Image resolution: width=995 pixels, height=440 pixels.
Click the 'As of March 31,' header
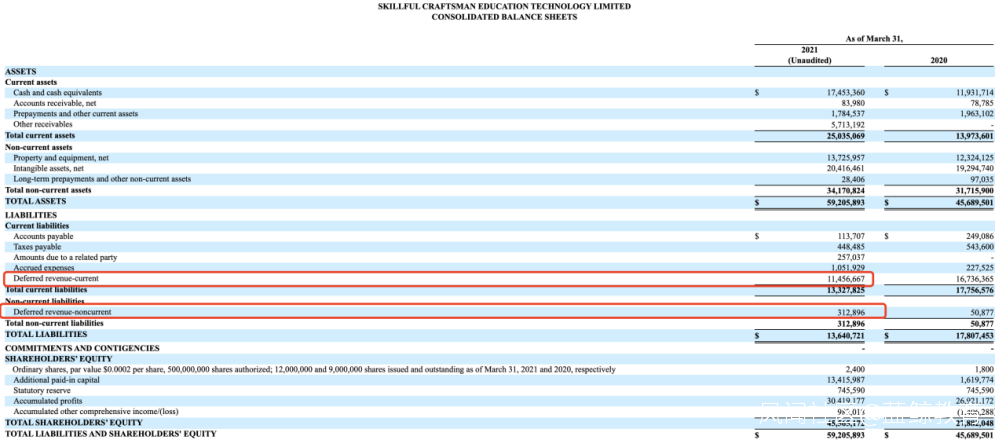(x=874, y=39)
